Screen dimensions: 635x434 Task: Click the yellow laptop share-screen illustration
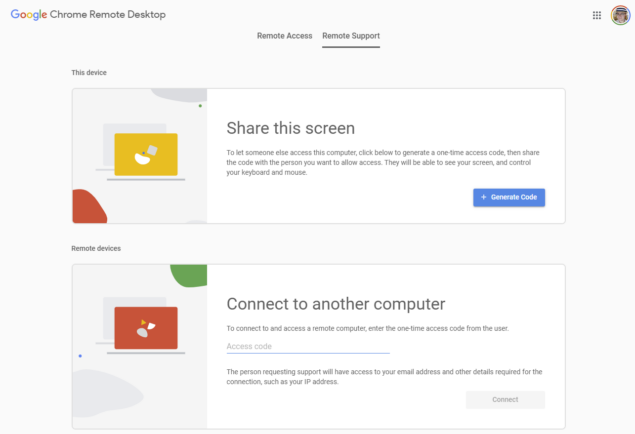coord(141,154)
